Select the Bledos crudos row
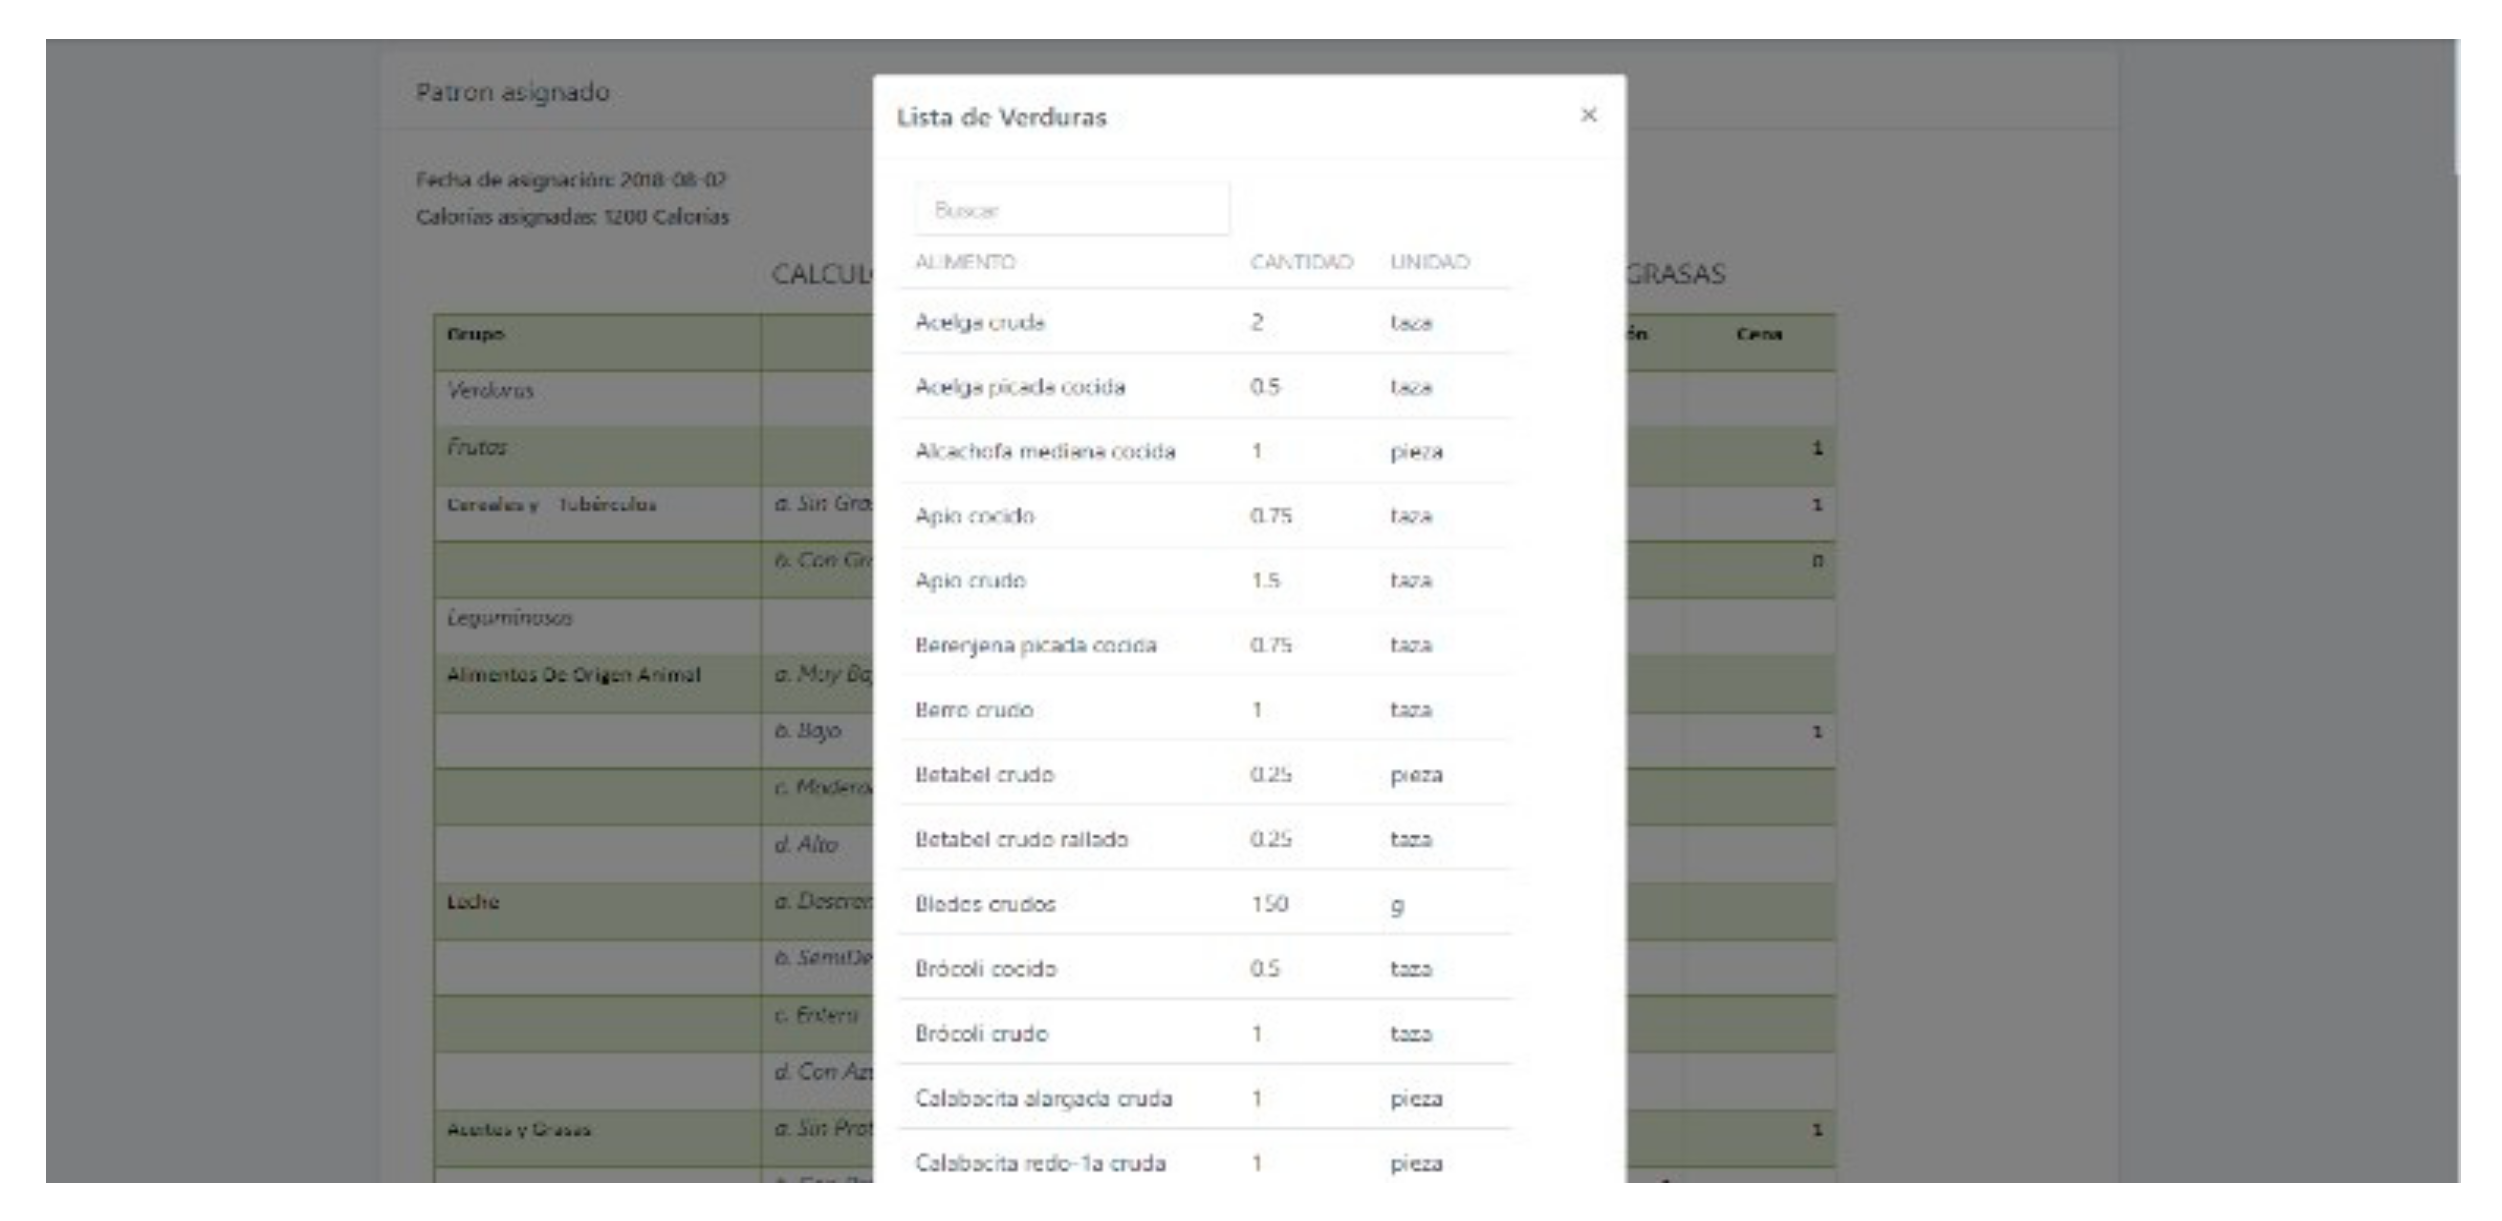The image size is (2502, 1221). [x=985, y=904]
